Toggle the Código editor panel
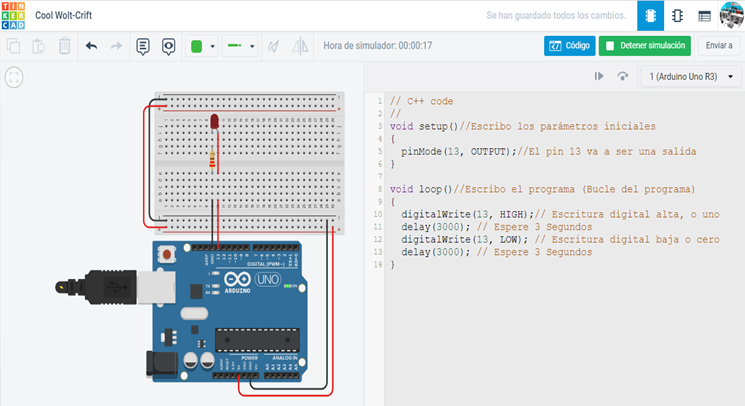 pos(569,46)
